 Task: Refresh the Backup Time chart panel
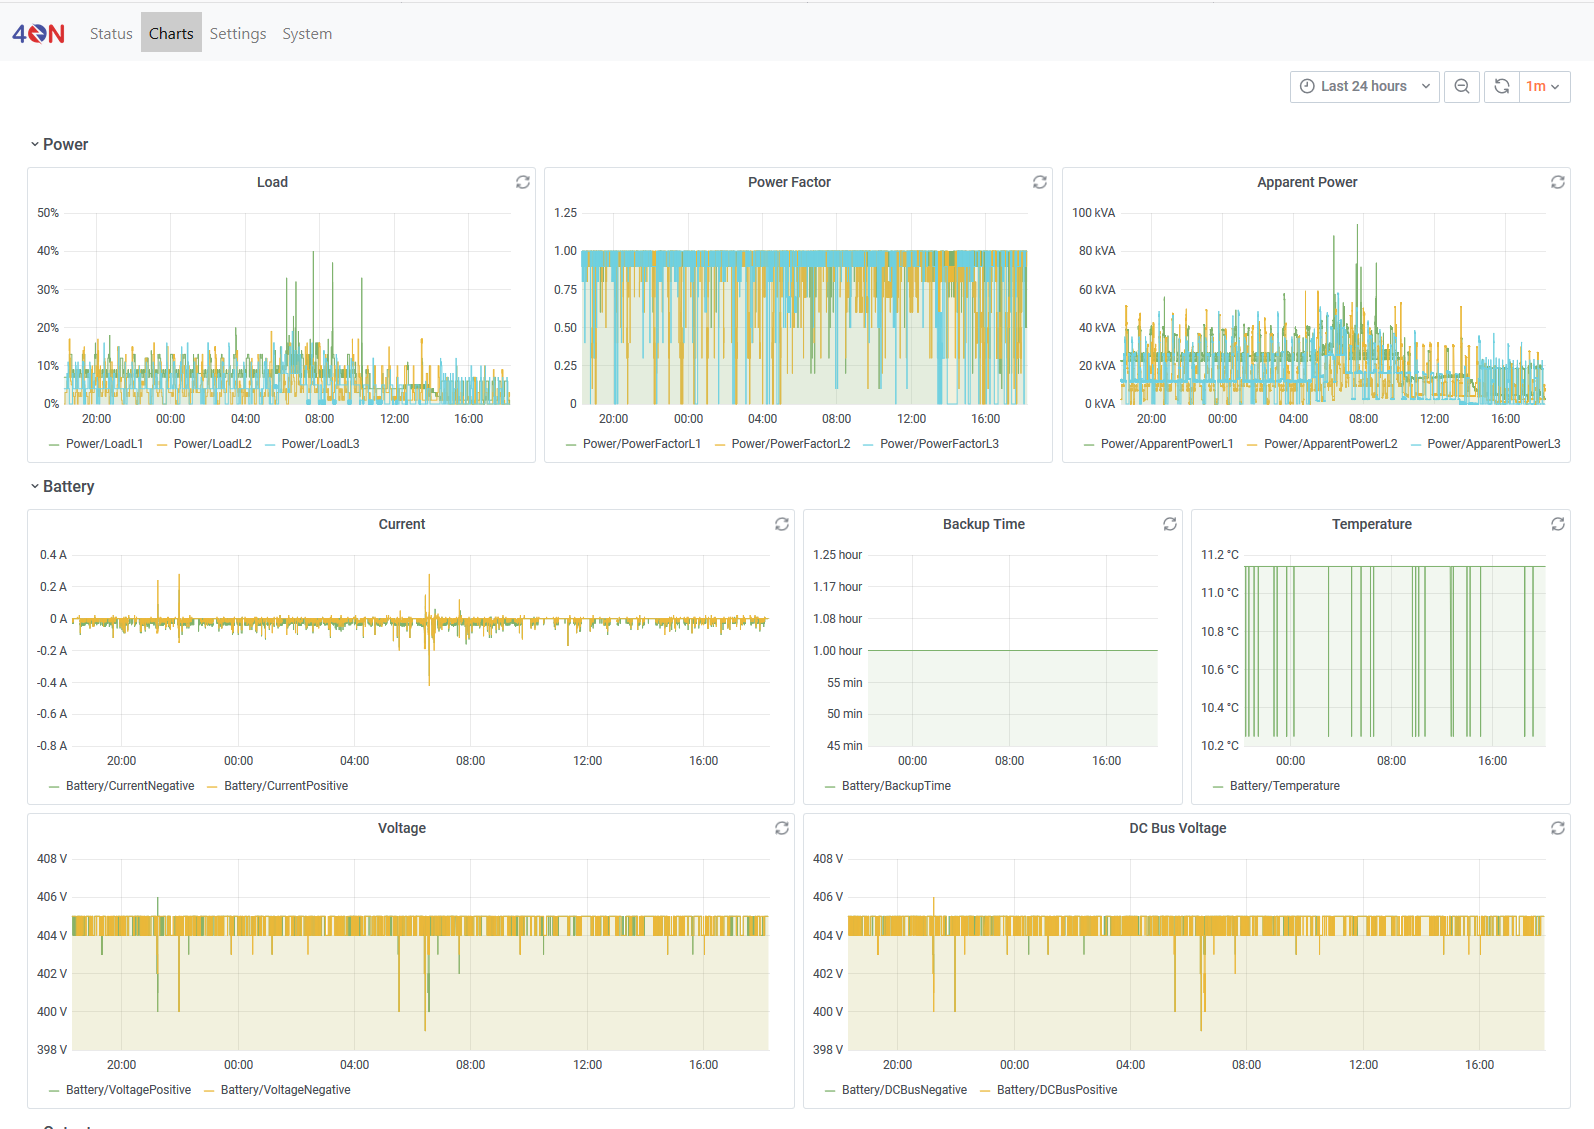click(1170, 524)
